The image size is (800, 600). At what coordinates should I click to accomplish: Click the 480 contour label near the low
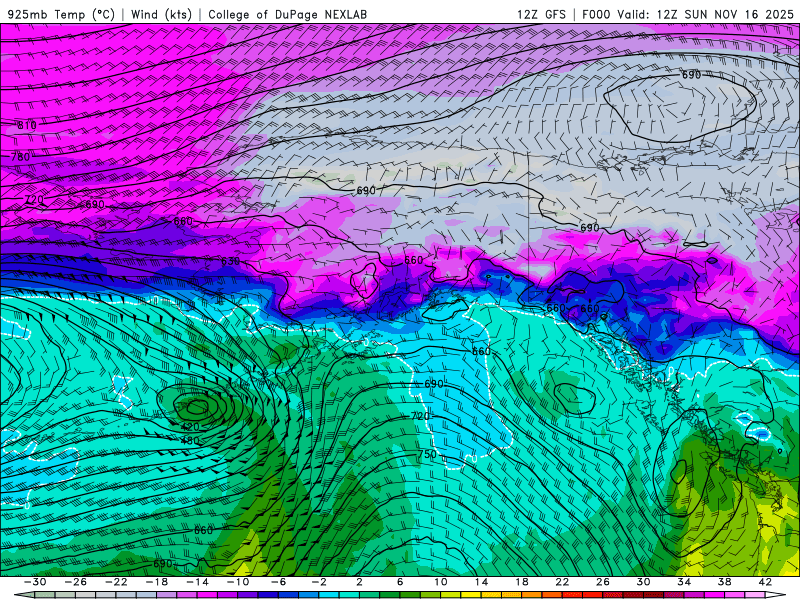(x=190, y=441)
